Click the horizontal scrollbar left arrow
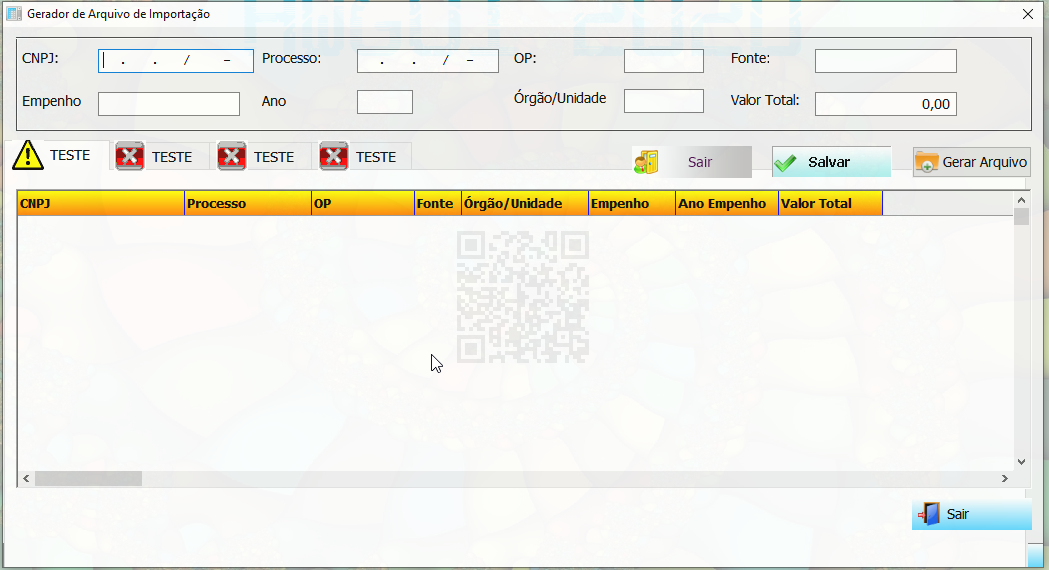Image resolution: width=1049 pixels, height=570 pixels. pyautogui.click(x=26, y=478)
